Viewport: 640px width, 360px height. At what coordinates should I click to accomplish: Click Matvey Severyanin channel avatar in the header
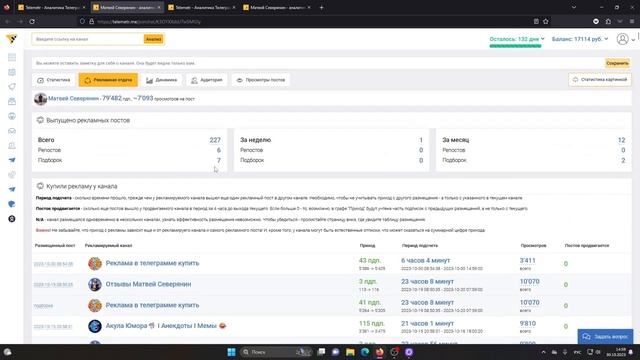click(40, 99)
